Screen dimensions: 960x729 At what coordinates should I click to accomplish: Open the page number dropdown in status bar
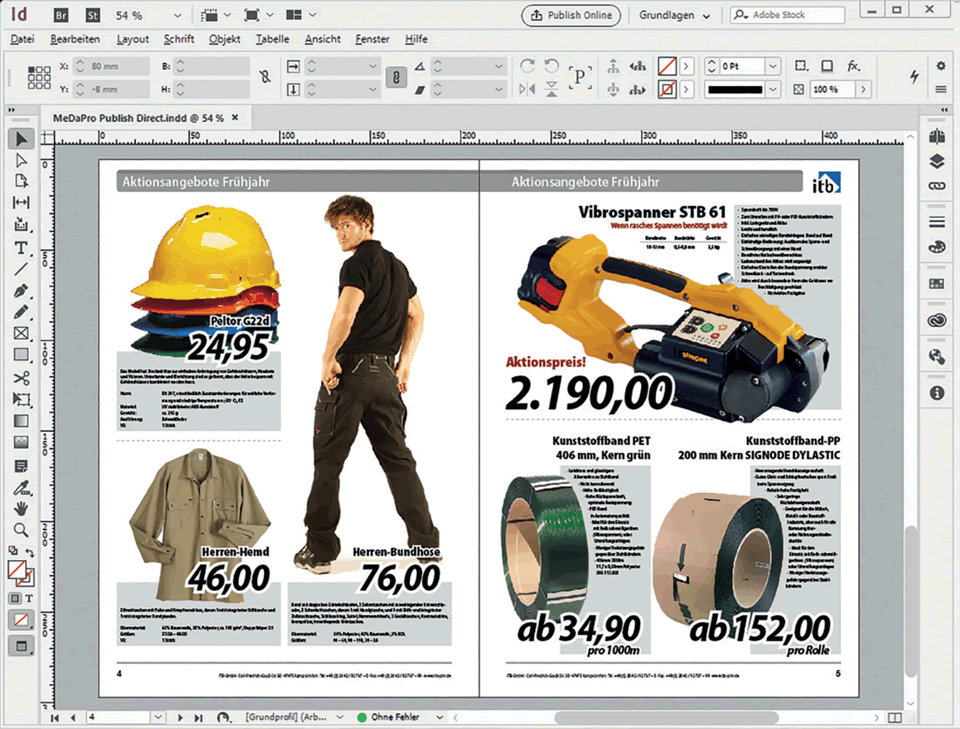158,717
